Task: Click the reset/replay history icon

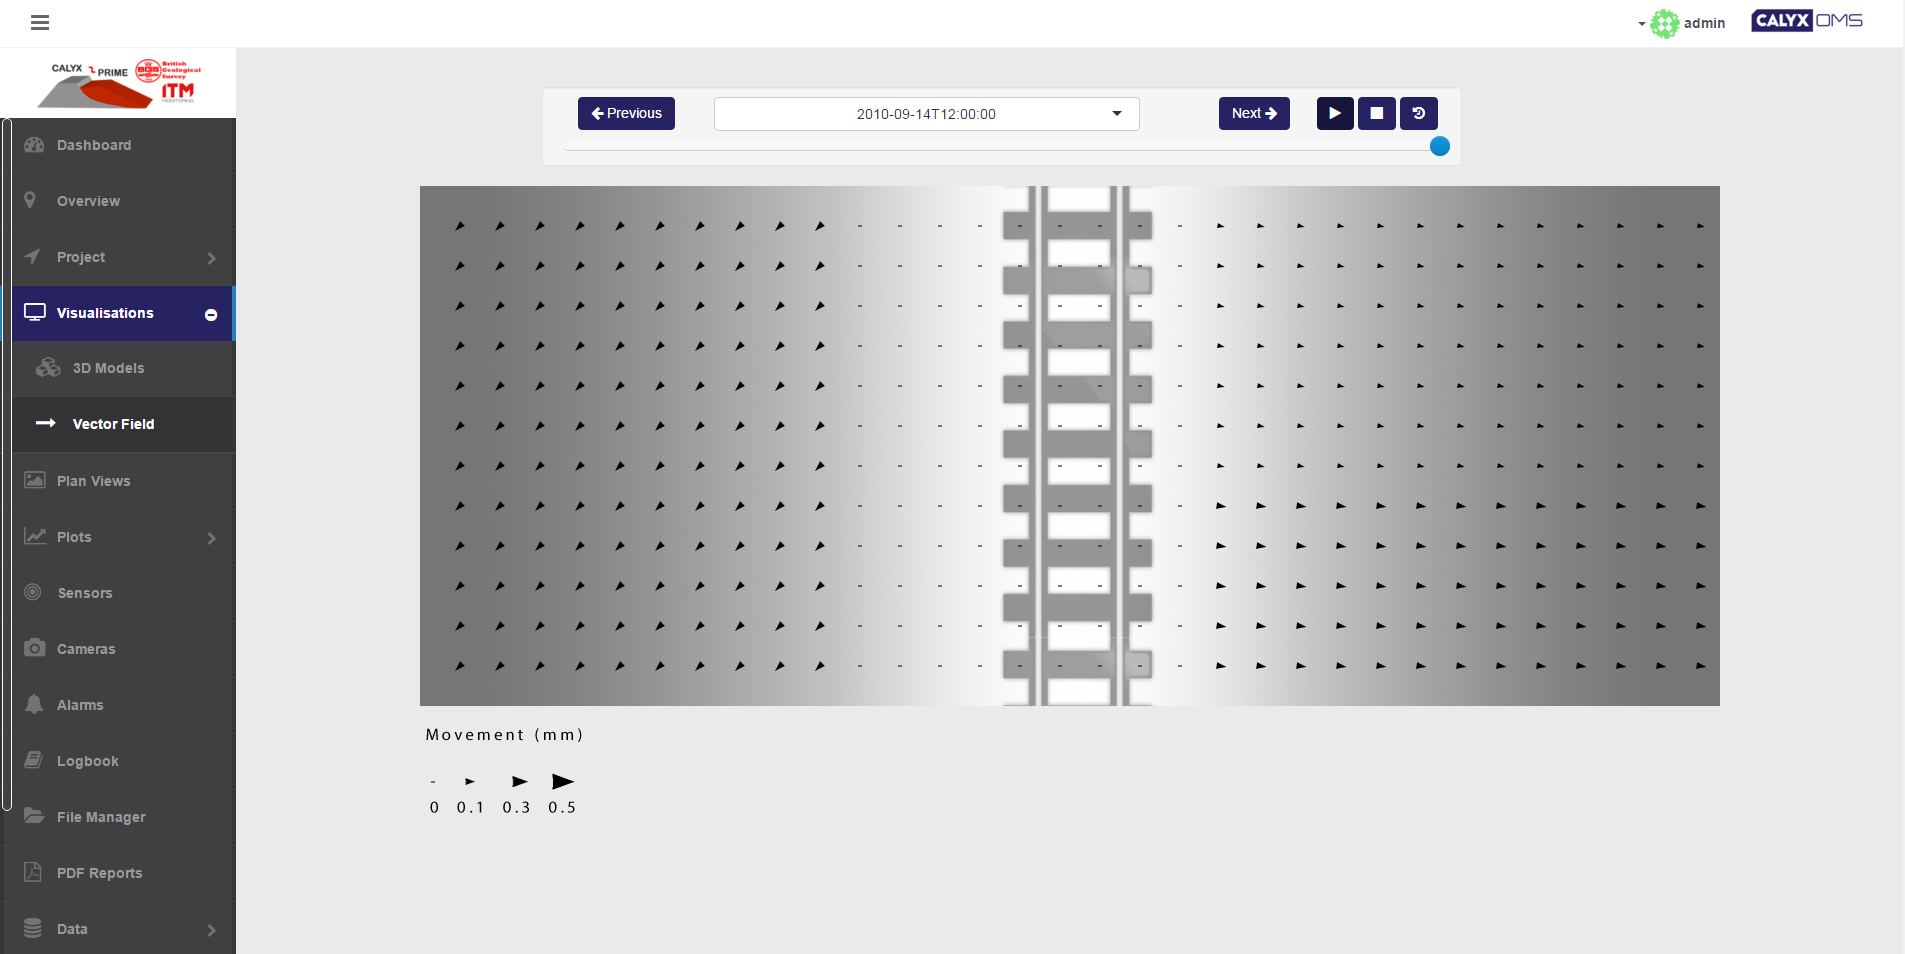Action: point(1418,114)
